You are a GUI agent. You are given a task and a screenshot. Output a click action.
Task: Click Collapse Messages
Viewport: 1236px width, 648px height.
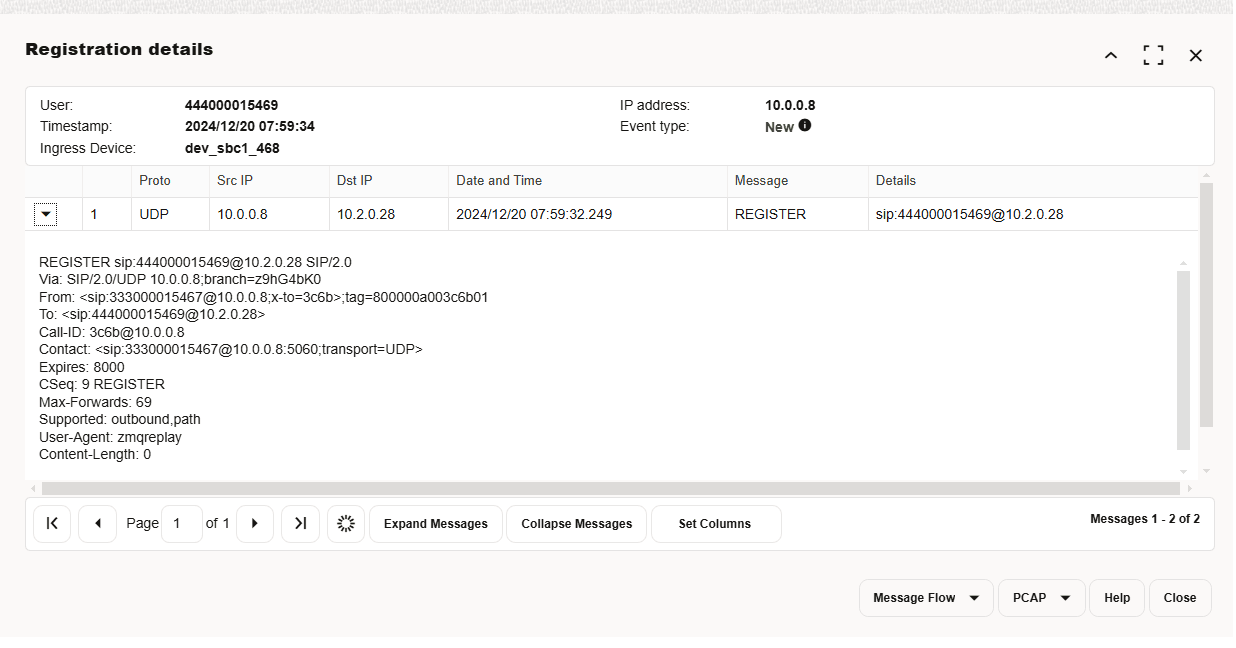pos(576,523)
